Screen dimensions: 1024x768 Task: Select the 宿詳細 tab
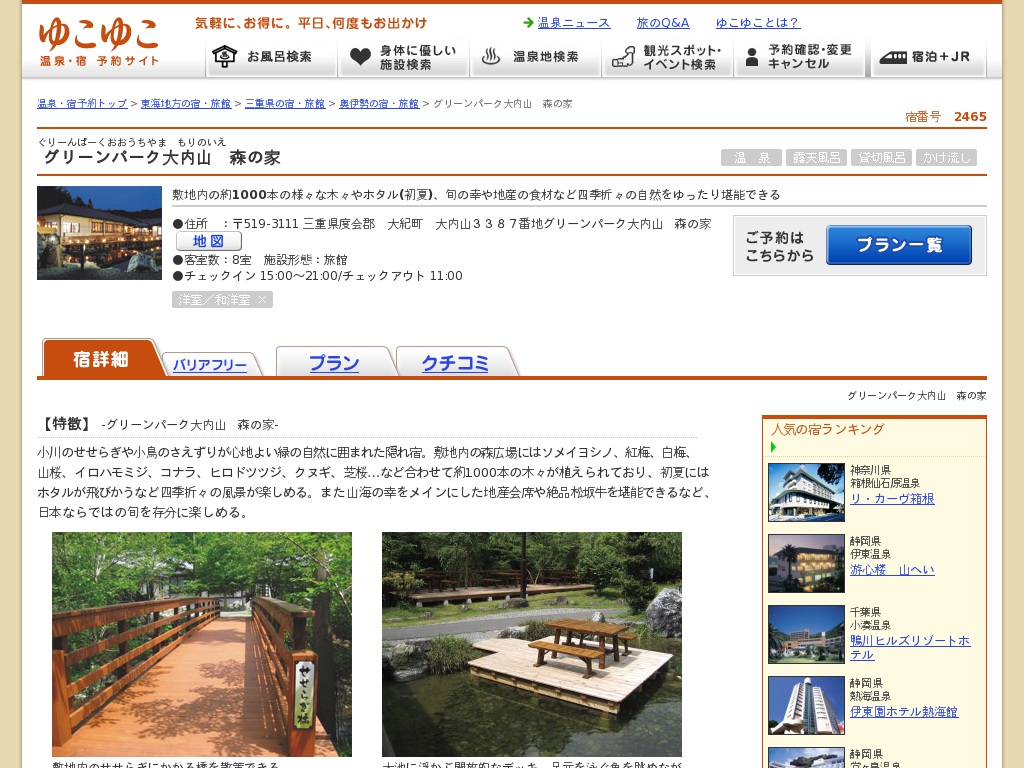click(x=101, y=359)
